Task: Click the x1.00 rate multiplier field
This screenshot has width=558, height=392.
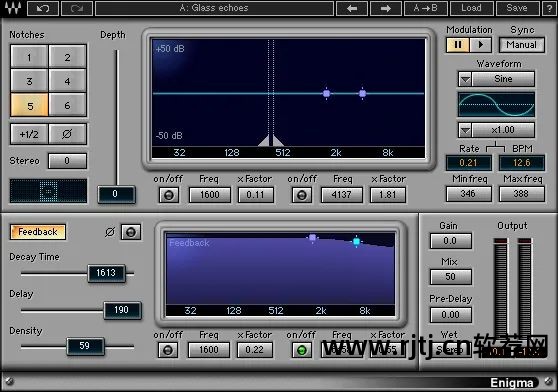Action: tap(503, 130)
